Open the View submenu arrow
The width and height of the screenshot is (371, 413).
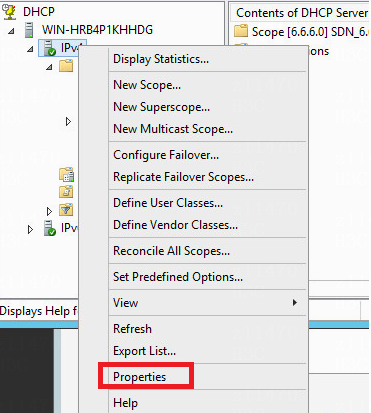(295, 303)
